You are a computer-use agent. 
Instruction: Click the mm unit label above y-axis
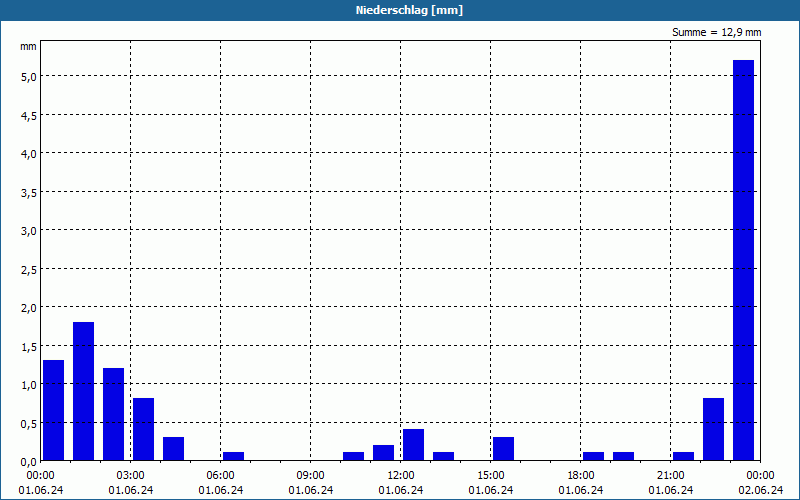click(28, 46)
